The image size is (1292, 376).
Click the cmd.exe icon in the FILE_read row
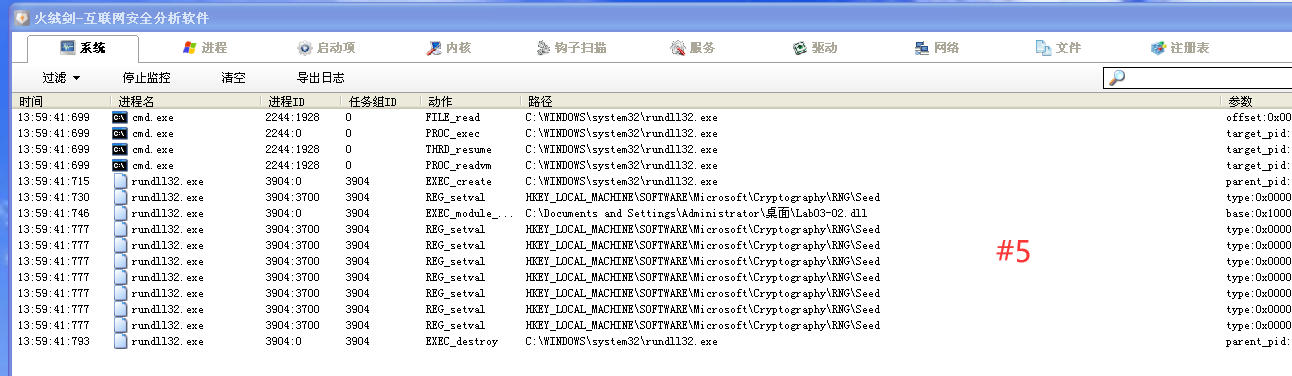point(120,118)
